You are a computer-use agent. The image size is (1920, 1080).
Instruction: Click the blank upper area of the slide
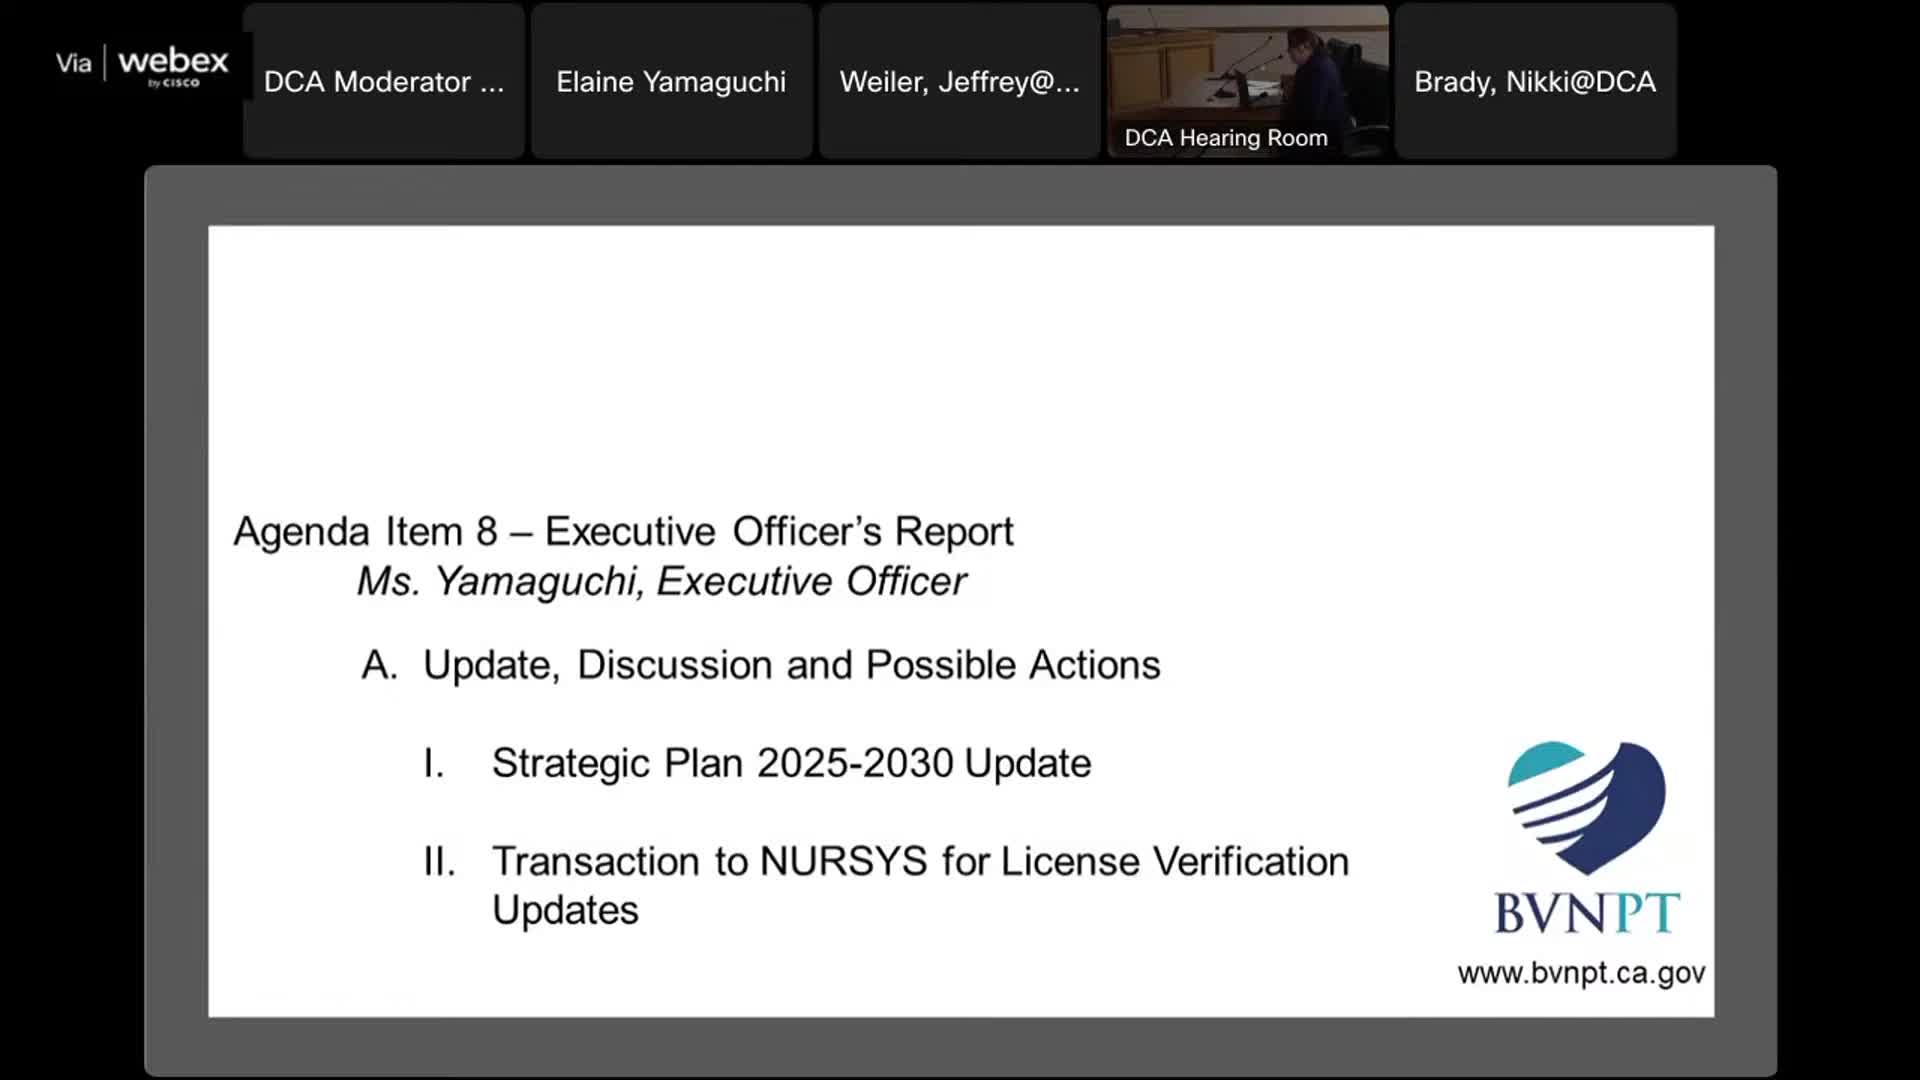(x=960, y=350)
